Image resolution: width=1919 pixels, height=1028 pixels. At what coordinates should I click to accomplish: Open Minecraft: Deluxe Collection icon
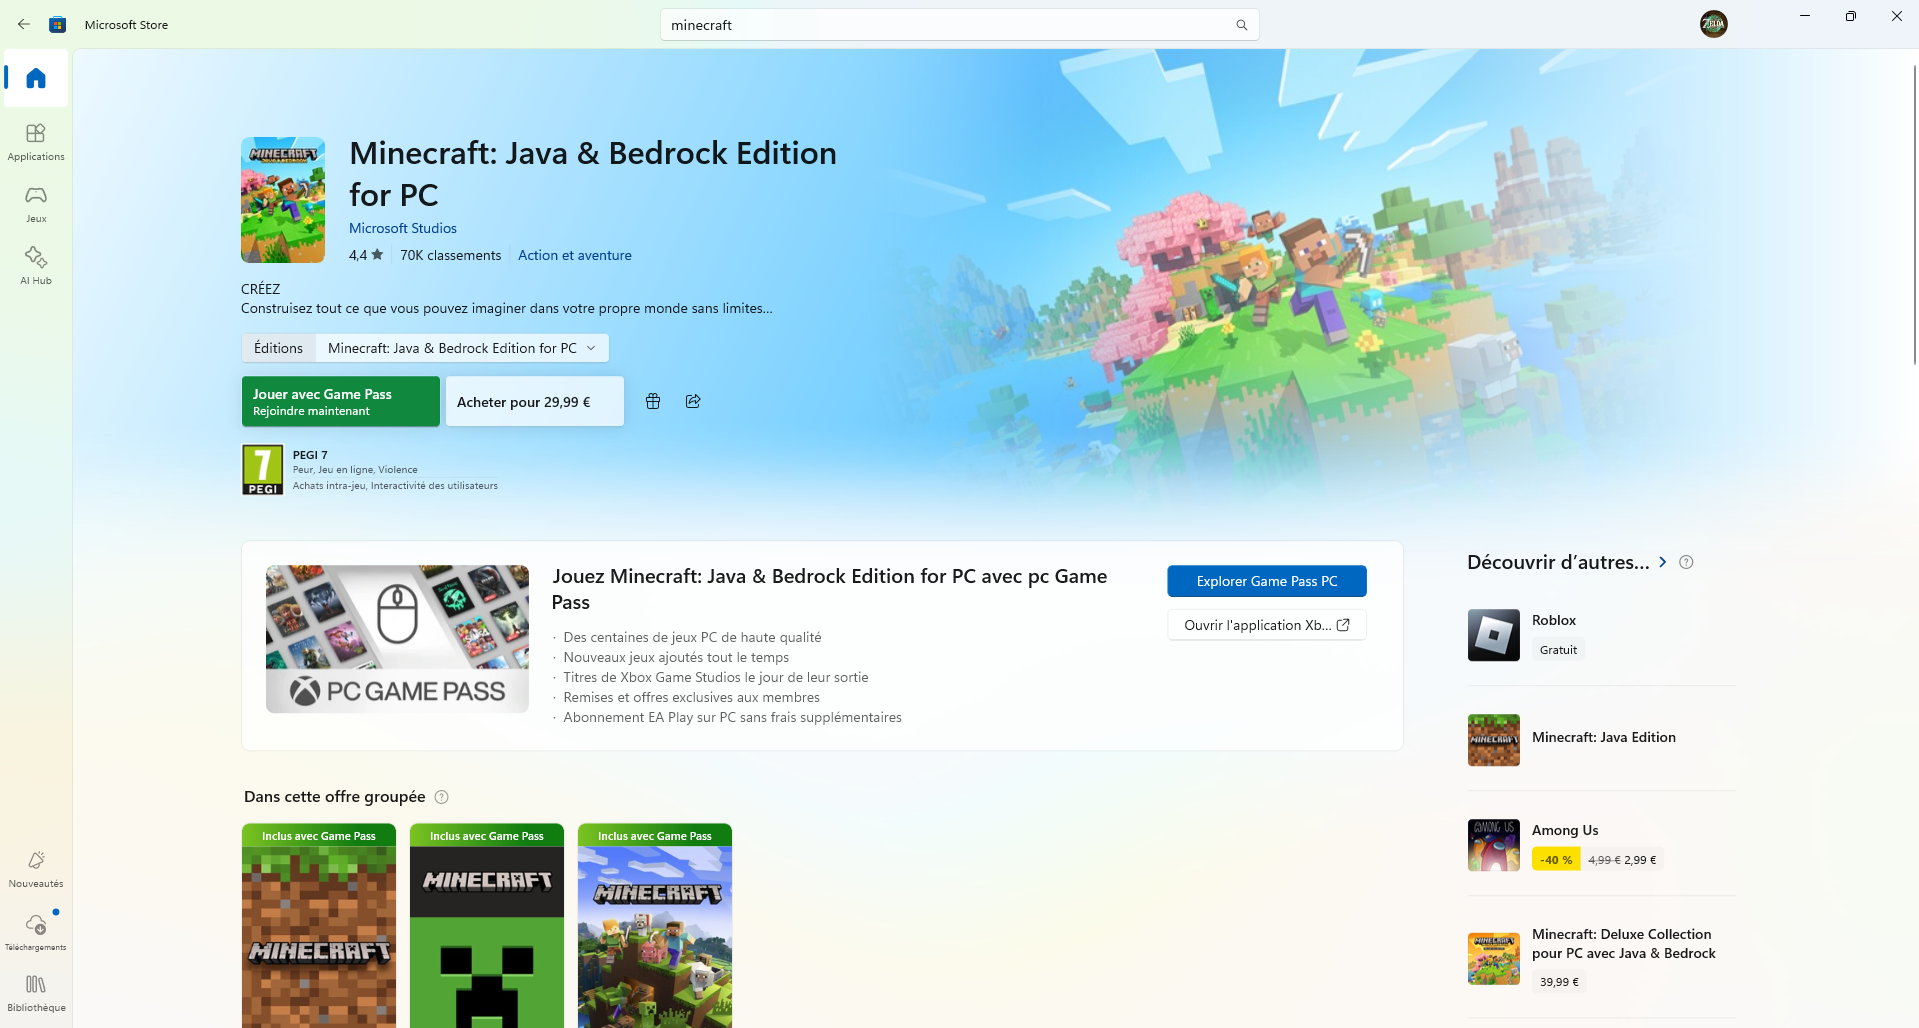pyautogui.click(x=1494, y=959)
